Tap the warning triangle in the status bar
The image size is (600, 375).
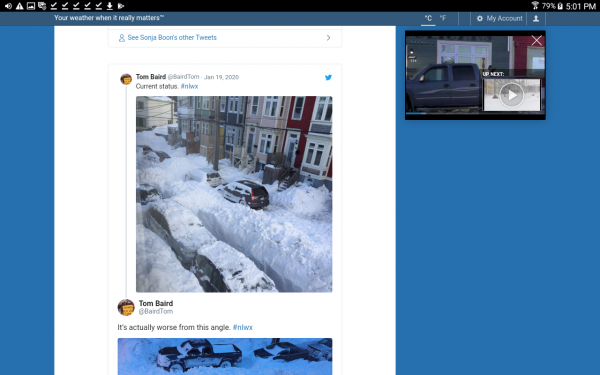pos(19,6)
